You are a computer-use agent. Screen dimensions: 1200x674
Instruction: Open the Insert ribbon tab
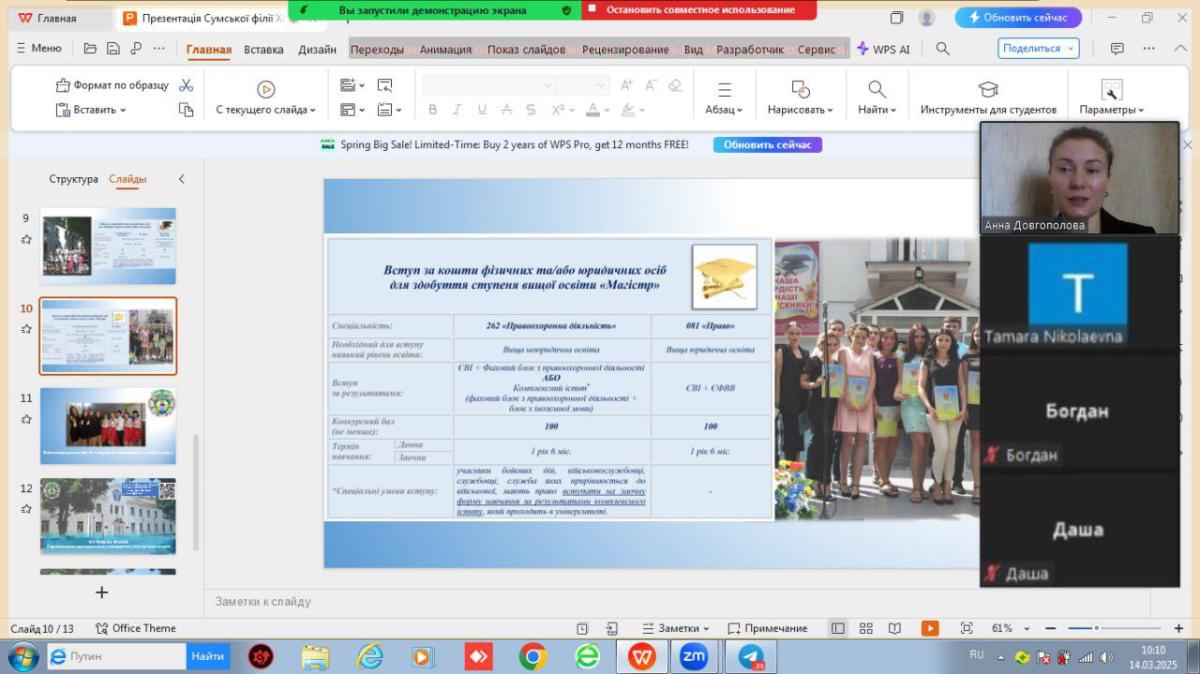click(263, 49)
